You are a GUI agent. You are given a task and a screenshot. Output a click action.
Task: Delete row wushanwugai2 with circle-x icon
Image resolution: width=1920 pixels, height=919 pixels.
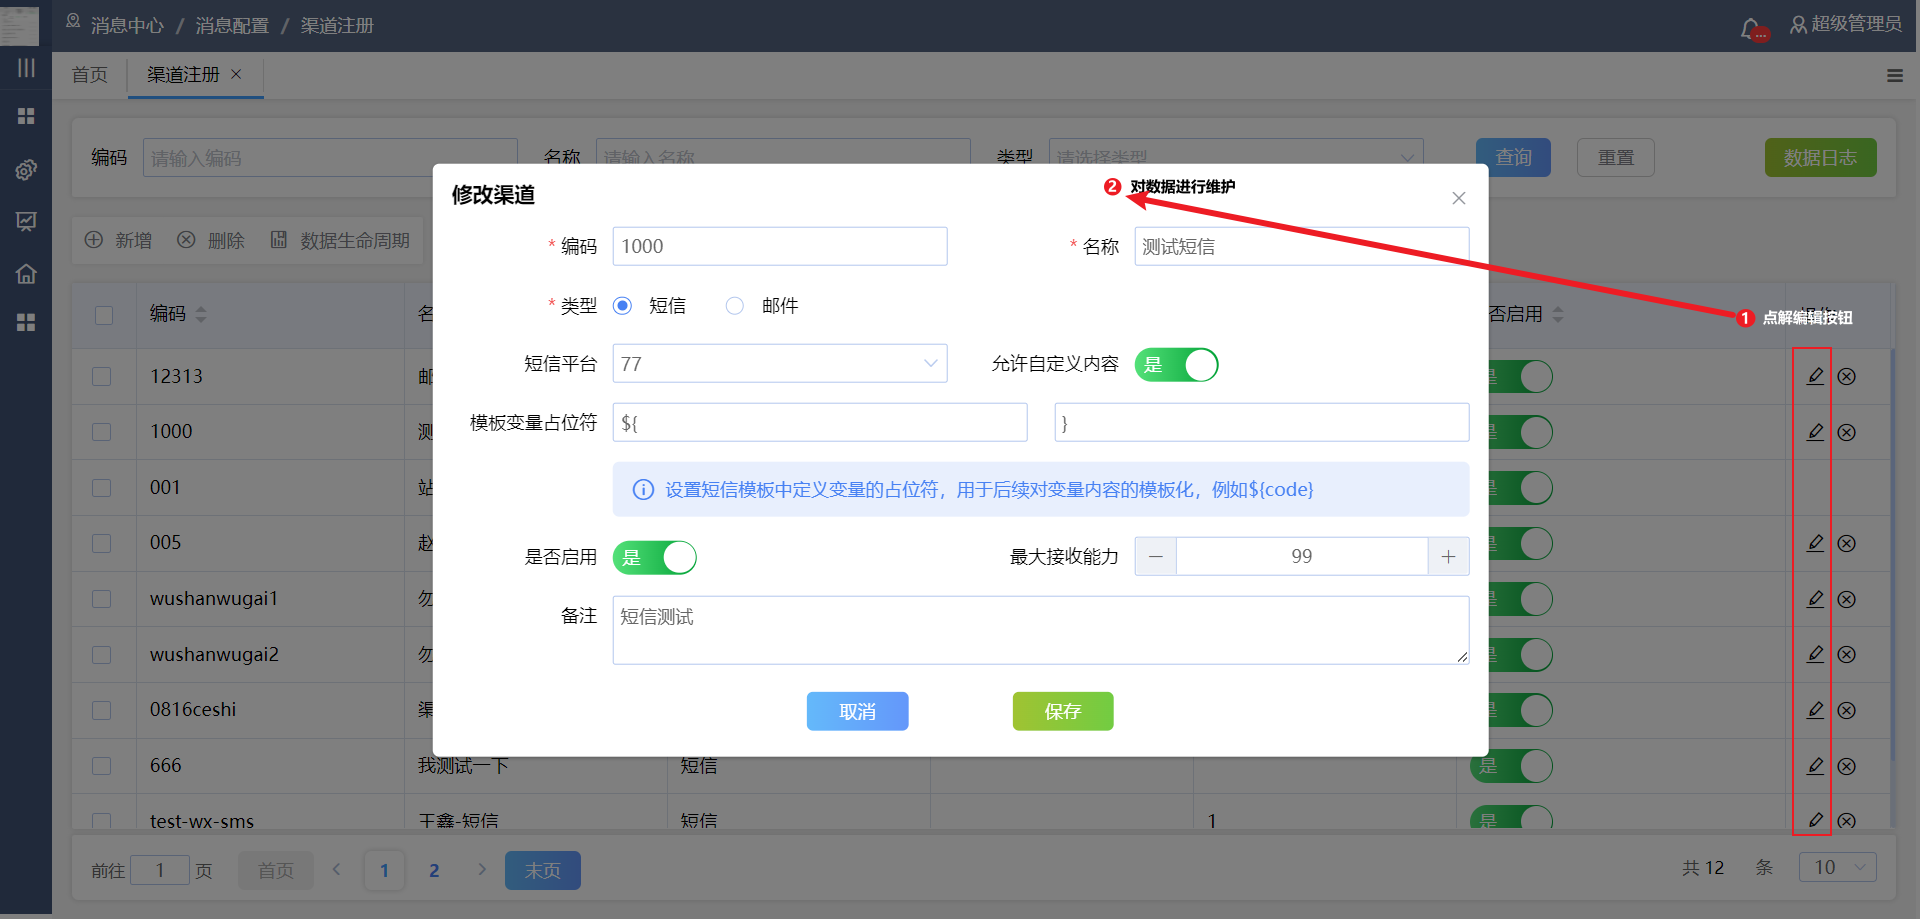coord(1847,654)
